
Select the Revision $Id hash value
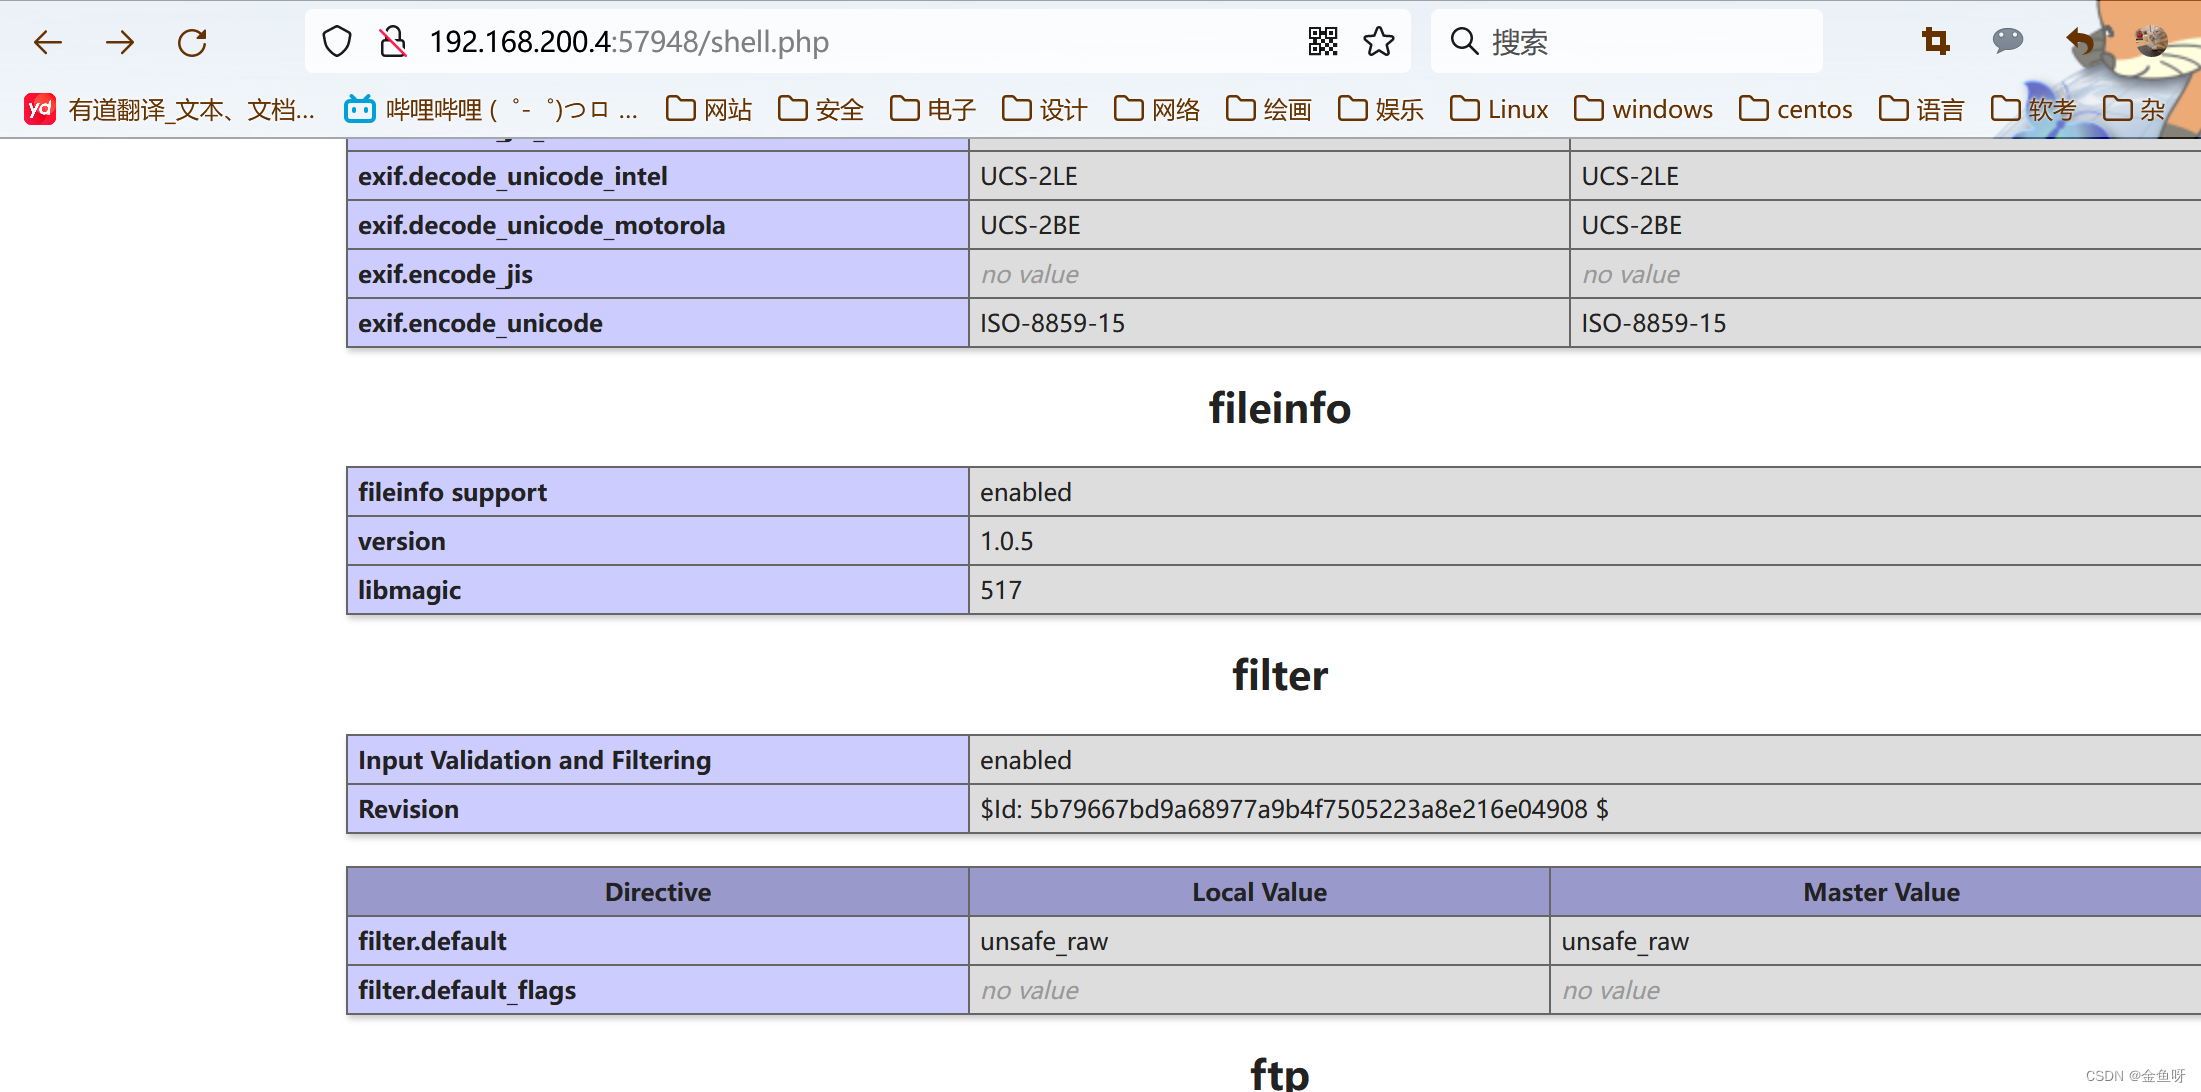(1294, 809)
